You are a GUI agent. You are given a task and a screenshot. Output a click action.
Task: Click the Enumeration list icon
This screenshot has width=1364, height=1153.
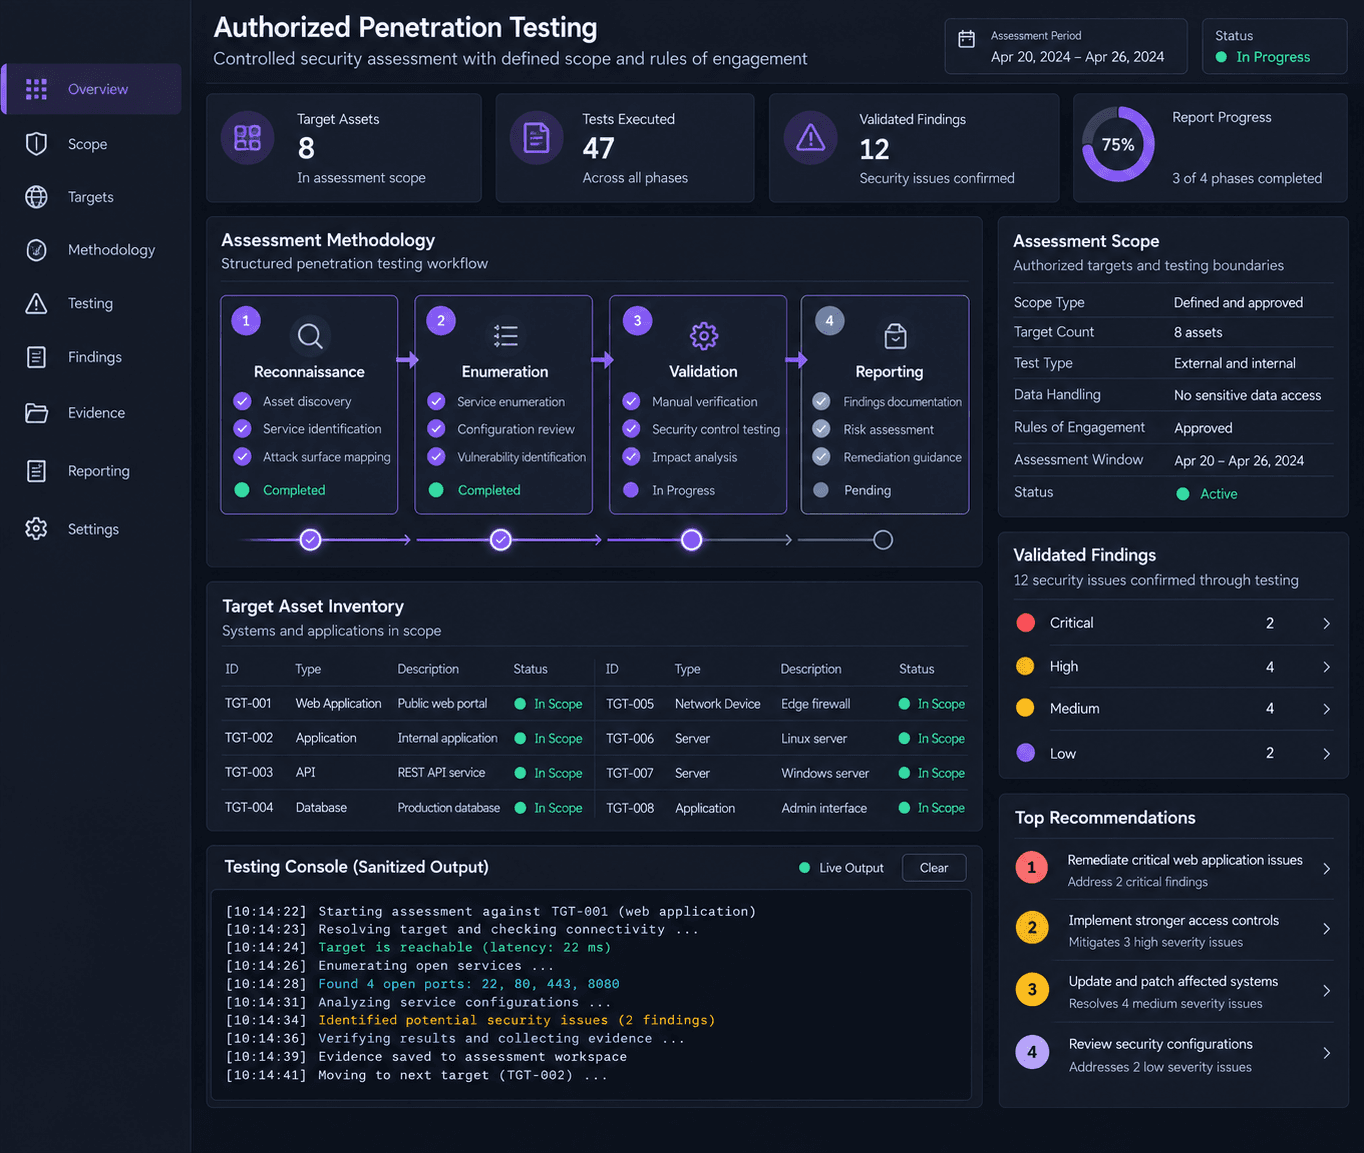[x=506, y=336]
